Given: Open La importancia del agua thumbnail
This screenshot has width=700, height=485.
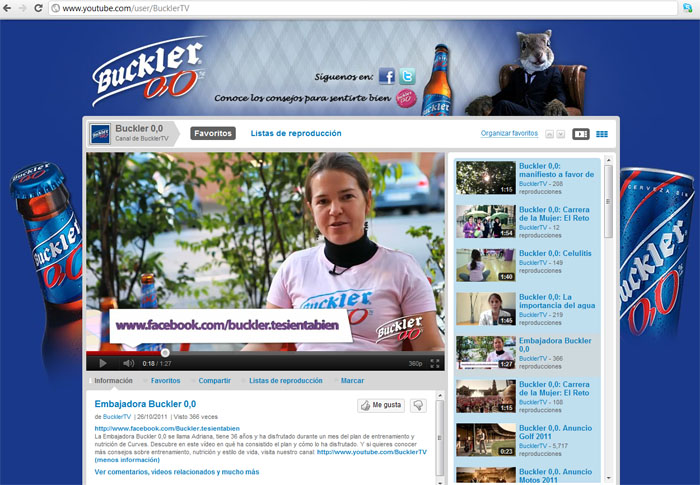Looking at the screenshot, I should 486,309.
